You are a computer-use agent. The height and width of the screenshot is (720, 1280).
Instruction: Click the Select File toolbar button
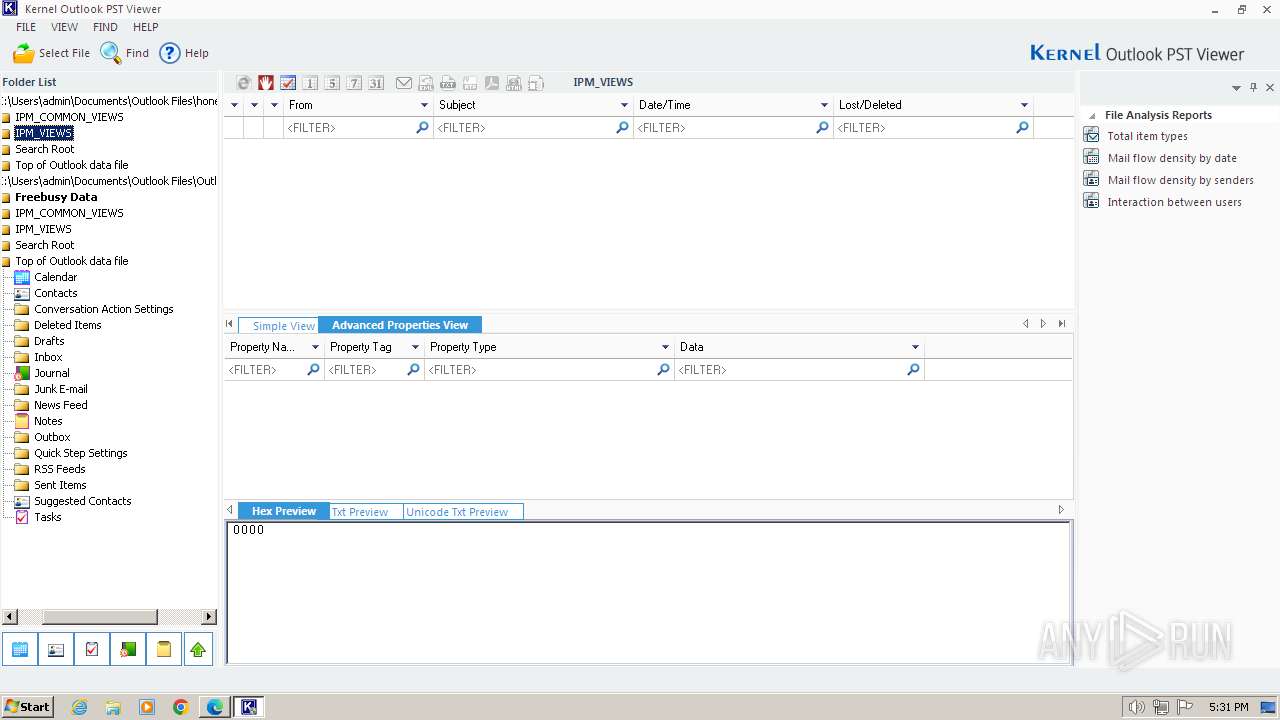click(x=51, y=53)
